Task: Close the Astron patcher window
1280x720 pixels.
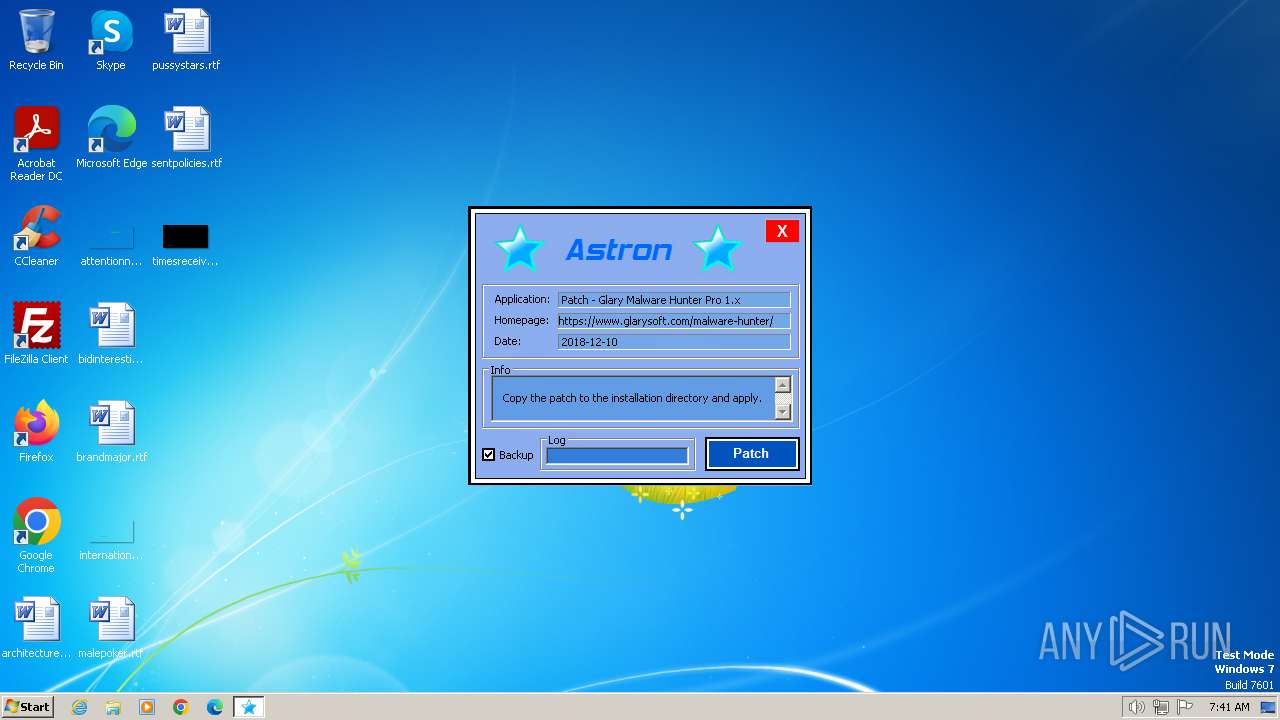Action: tap(782, 231)
